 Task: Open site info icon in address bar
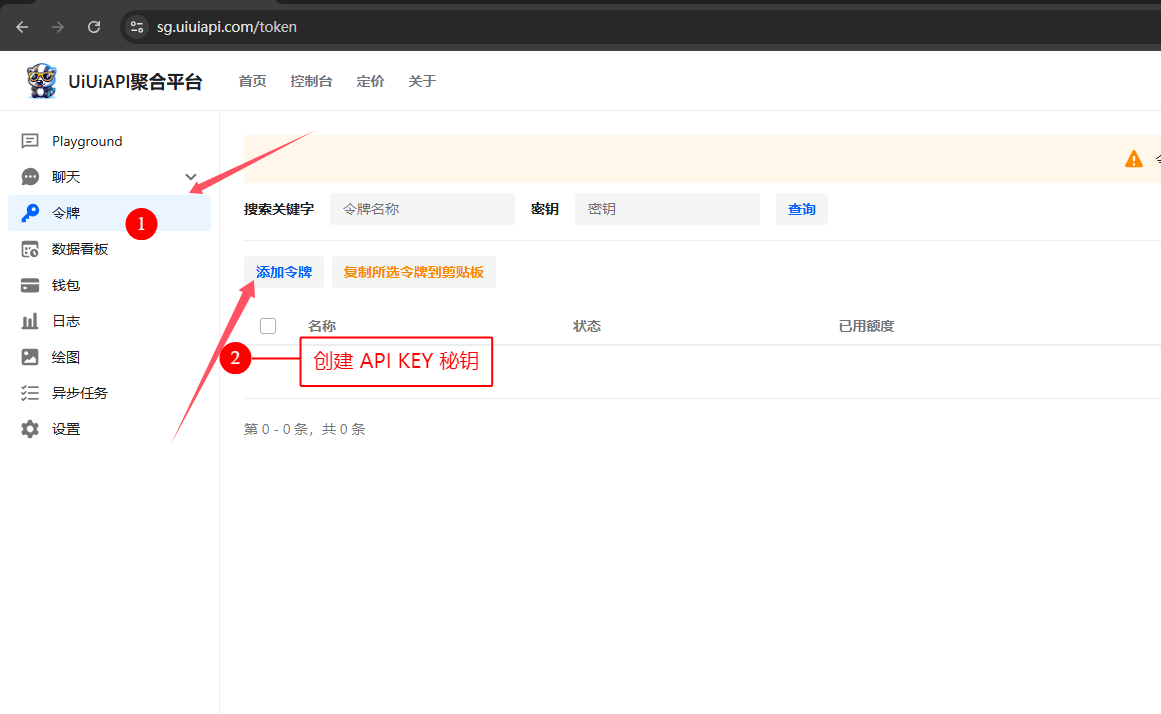point(137,27)
